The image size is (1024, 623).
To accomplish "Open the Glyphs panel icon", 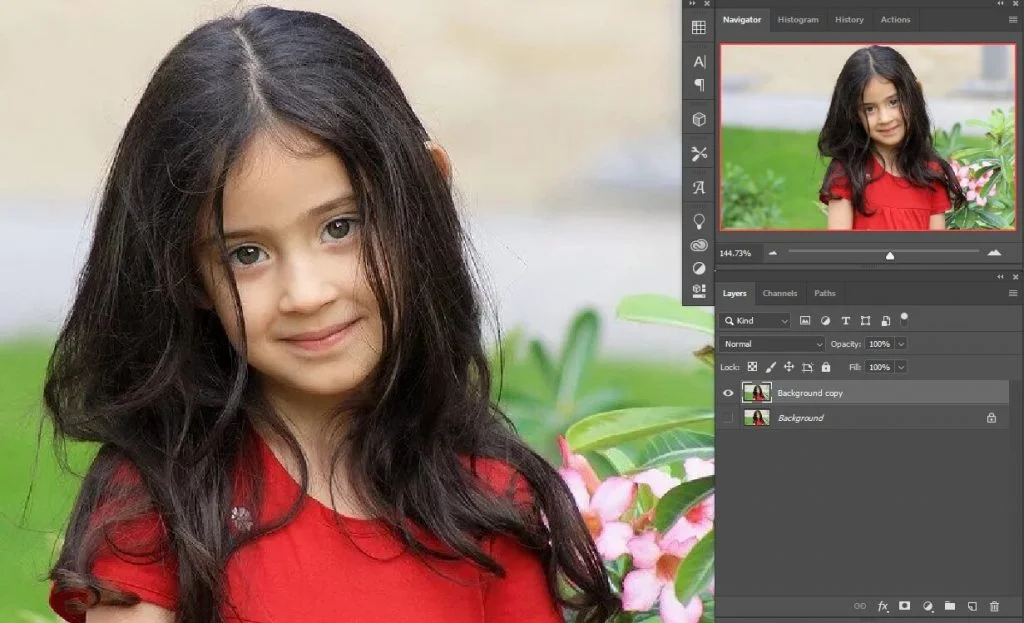I will click(699, 188).
